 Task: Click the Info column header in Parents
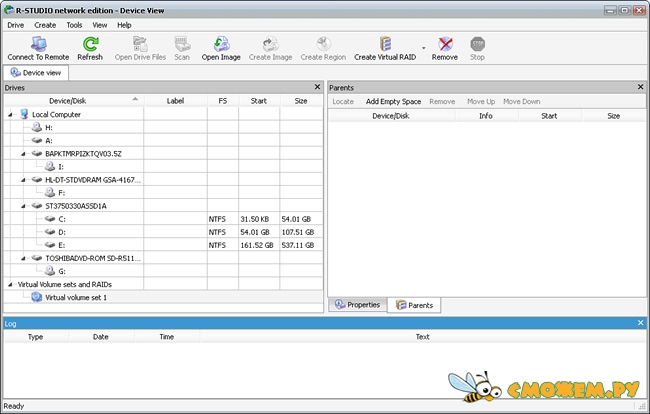[486, 116]
